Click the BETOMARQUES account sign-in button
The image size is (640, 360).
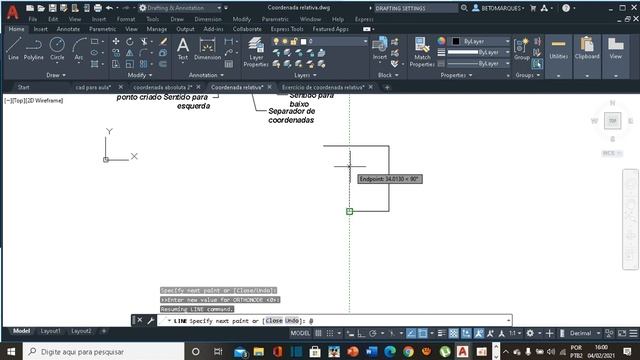pos(498,8)
